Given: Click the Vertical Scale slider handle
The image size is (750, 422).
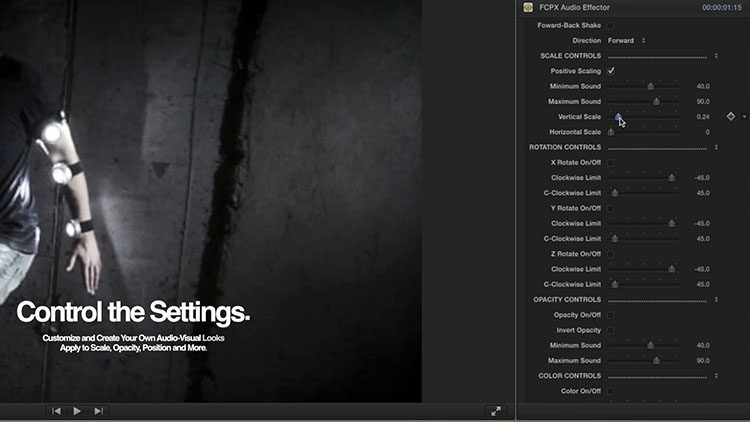Looking at the screenshot, I should click(618, 117).
